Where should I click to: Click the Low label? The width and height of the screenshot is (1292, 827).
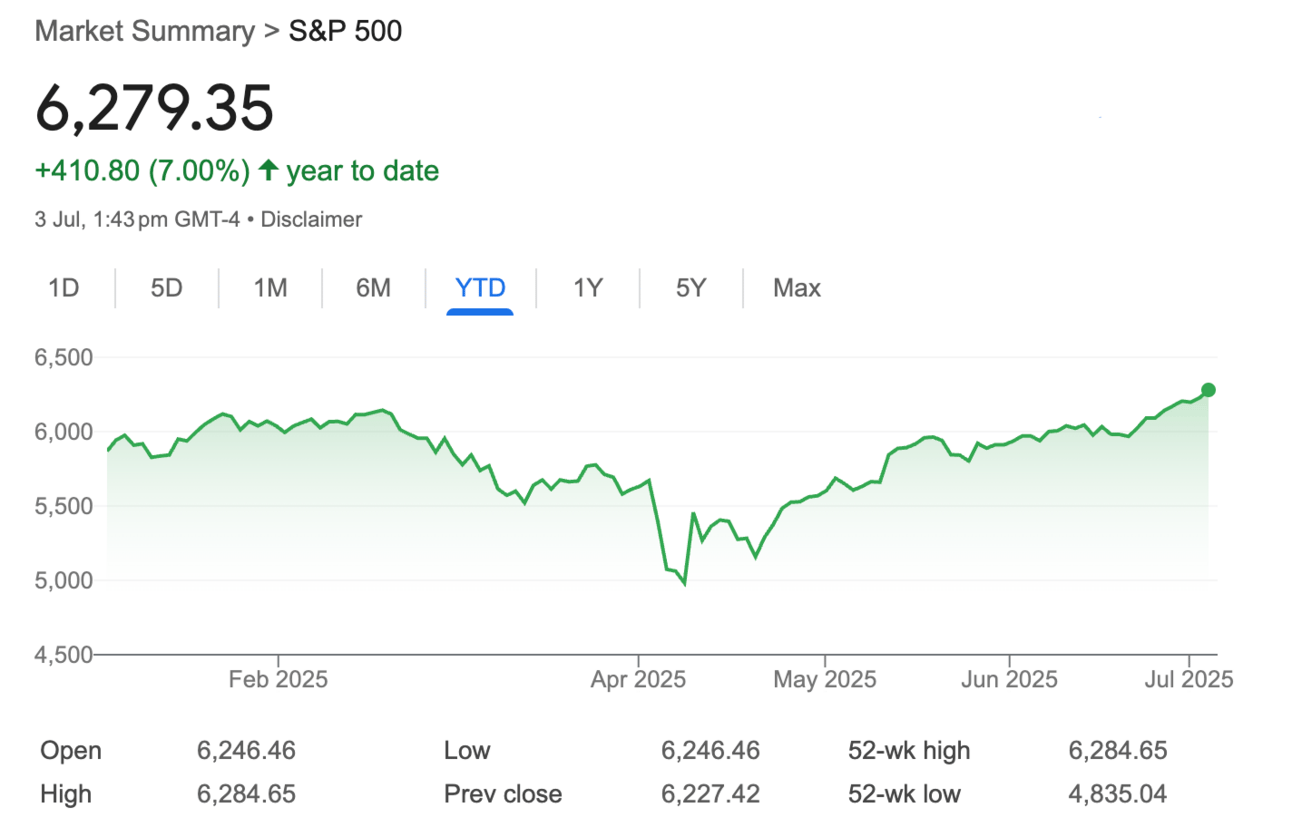click(467, 750)
